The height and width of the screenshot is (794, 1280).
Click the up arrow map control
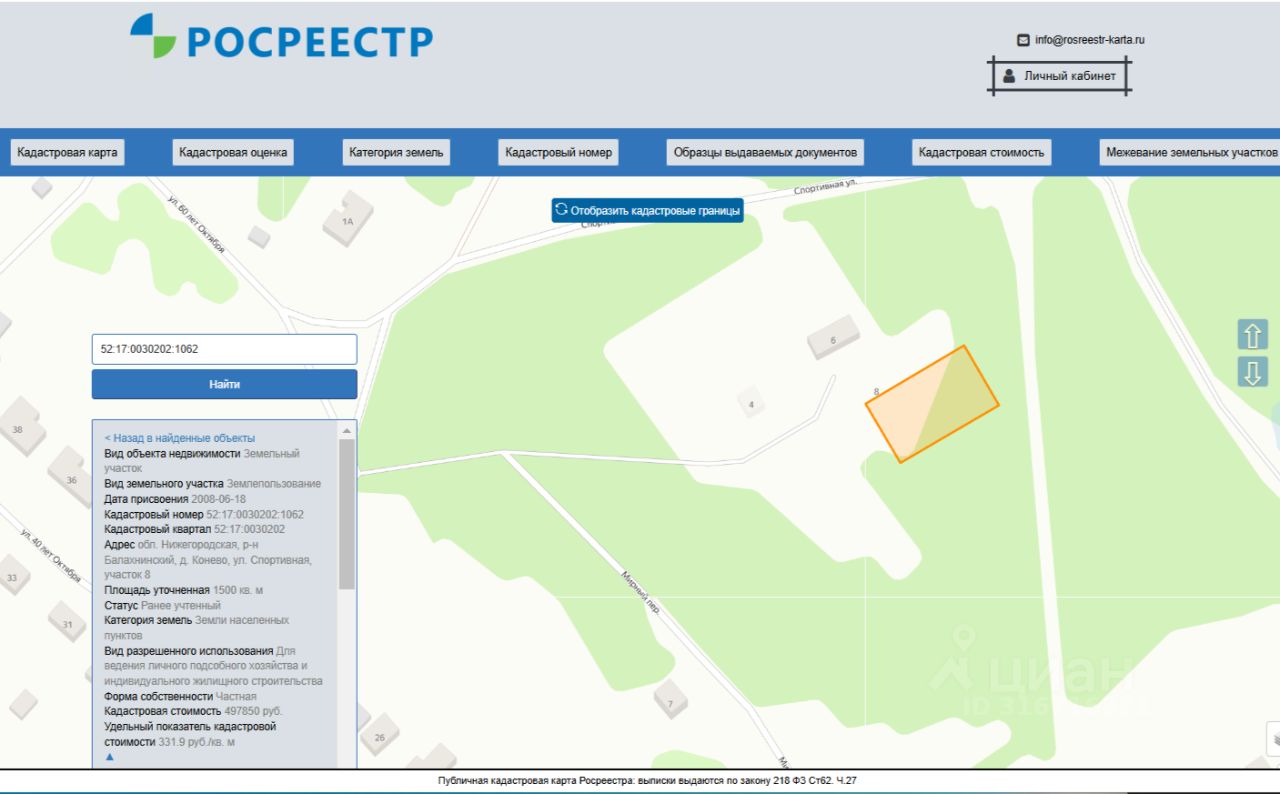(x=1252, y=334)
